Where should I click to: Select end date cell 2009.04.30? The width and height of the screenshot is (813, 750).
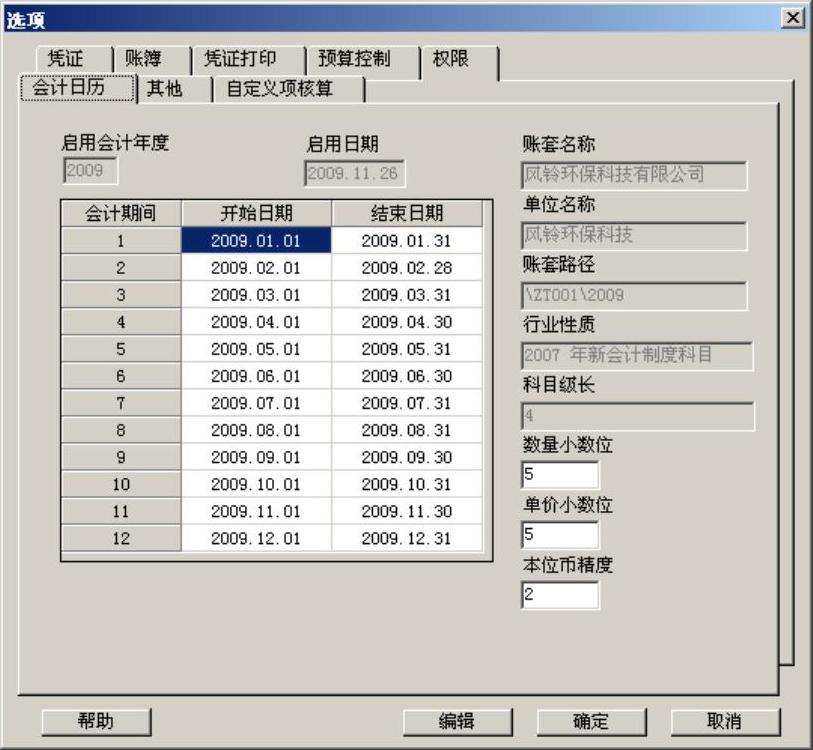pyautogui.click(x=407, y=322)
